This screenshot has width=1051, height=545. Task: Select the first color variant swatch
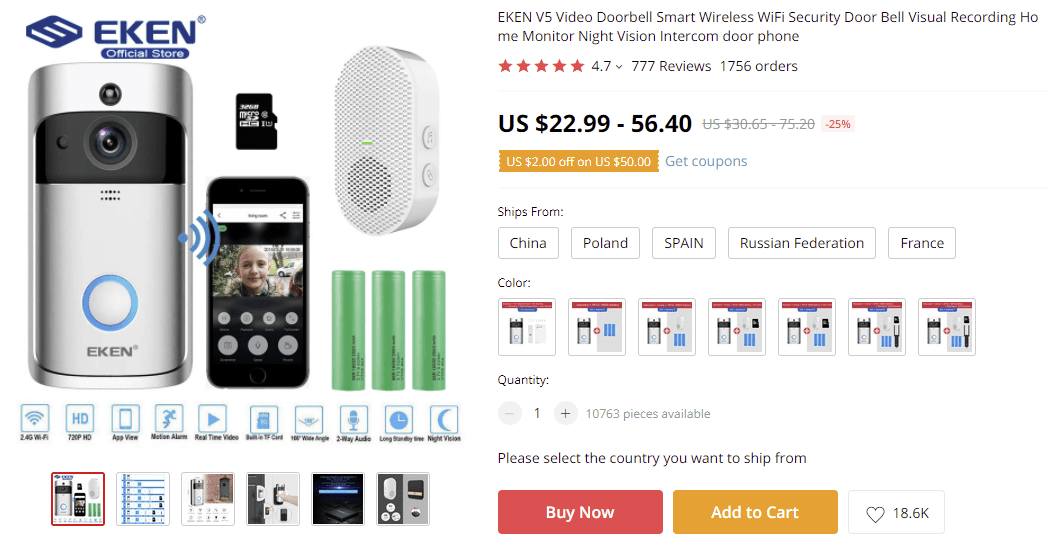click(x=527, y=326)
